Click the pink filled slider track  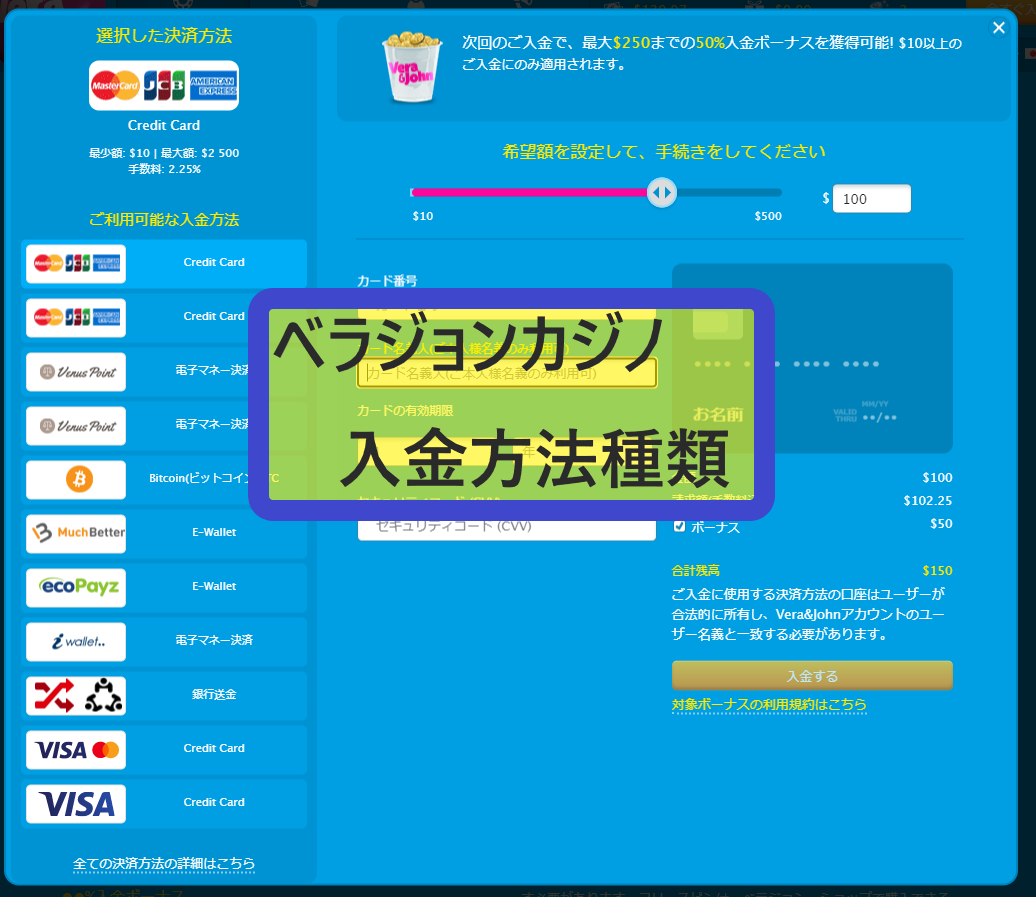coord(529,193)
